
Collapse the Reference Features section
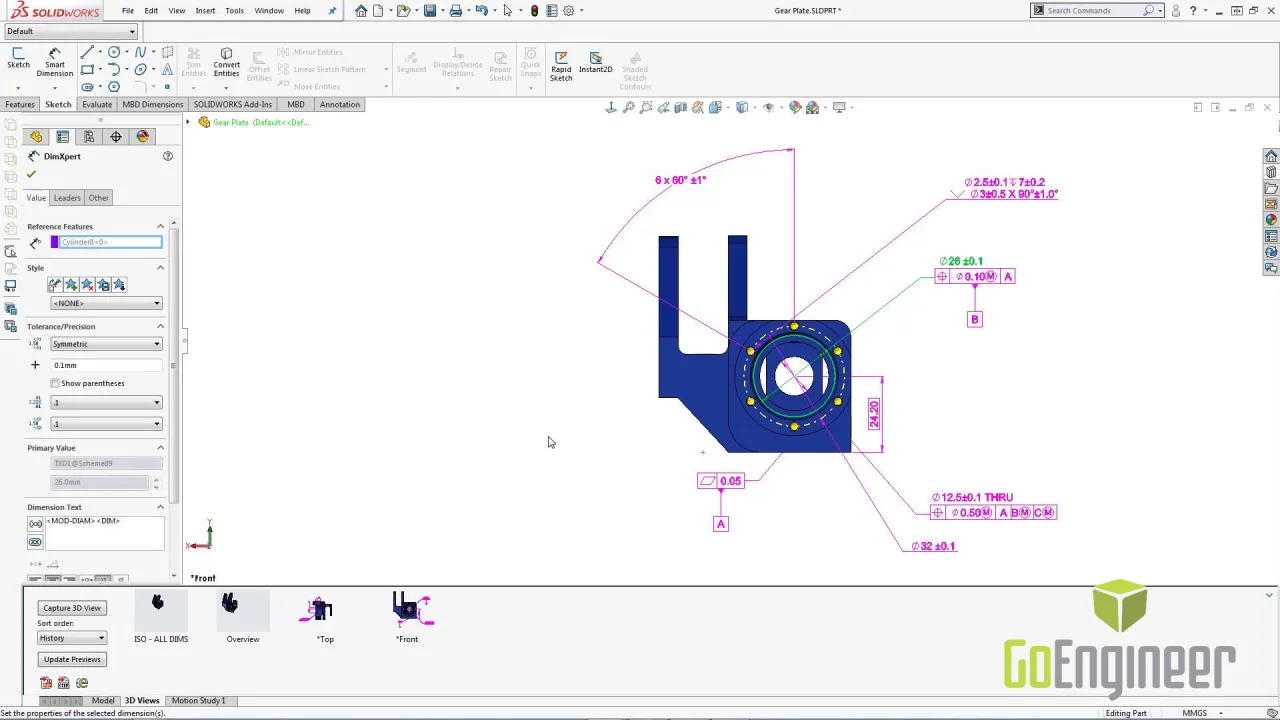pyautogui.click(x=160, y=227)
